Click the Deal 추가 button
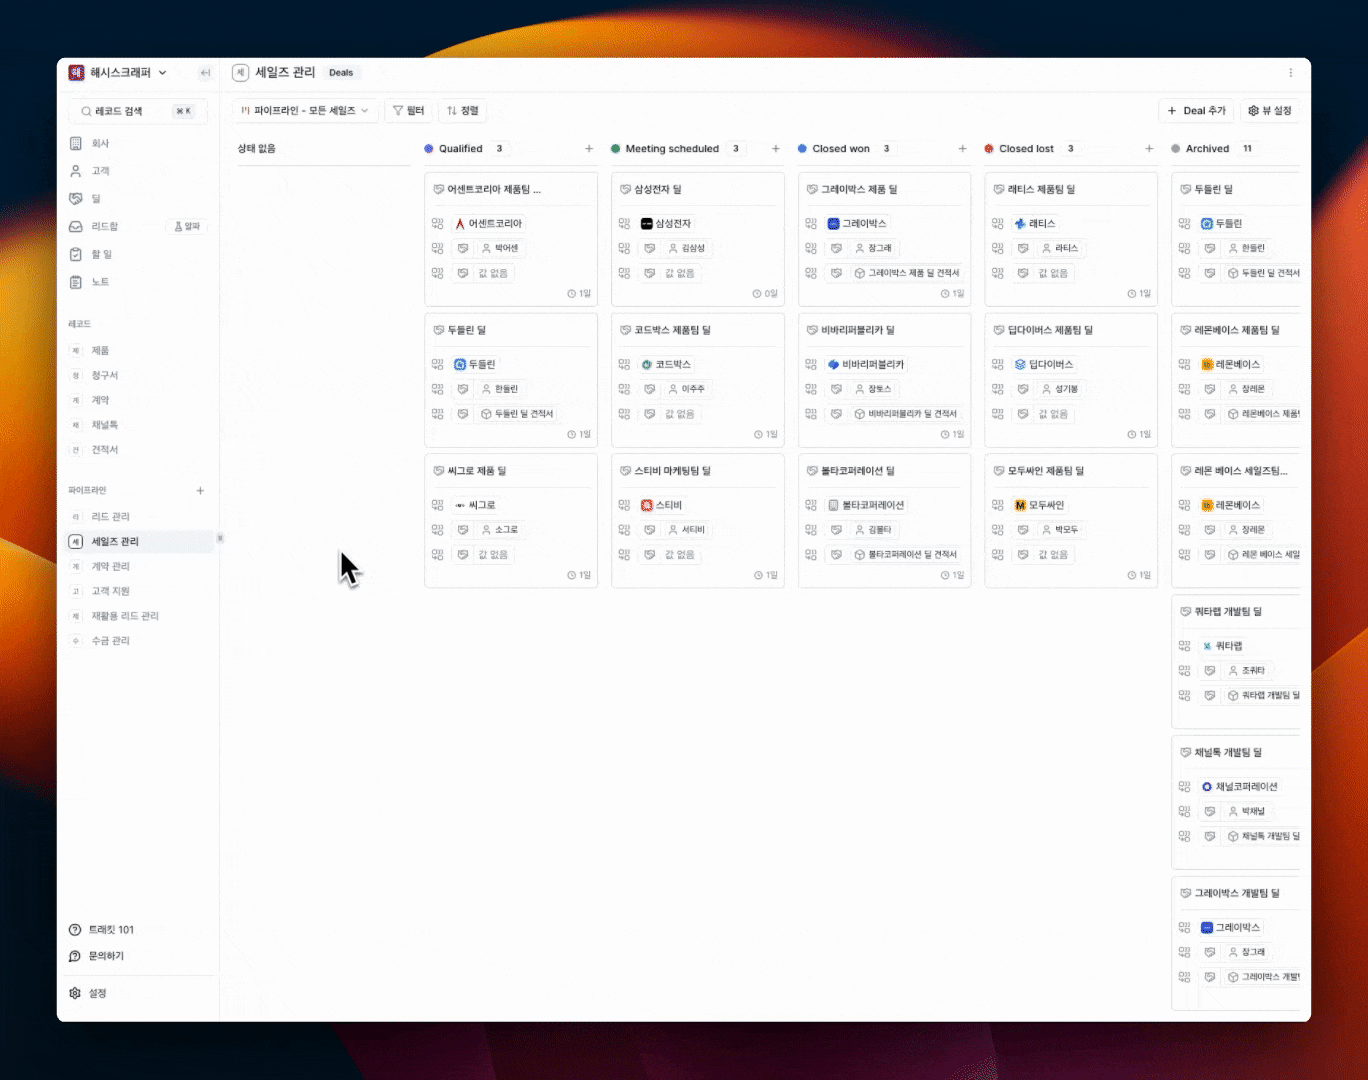The height and width of the screenshot is (1080, 1368). [x=1197, y=111]
